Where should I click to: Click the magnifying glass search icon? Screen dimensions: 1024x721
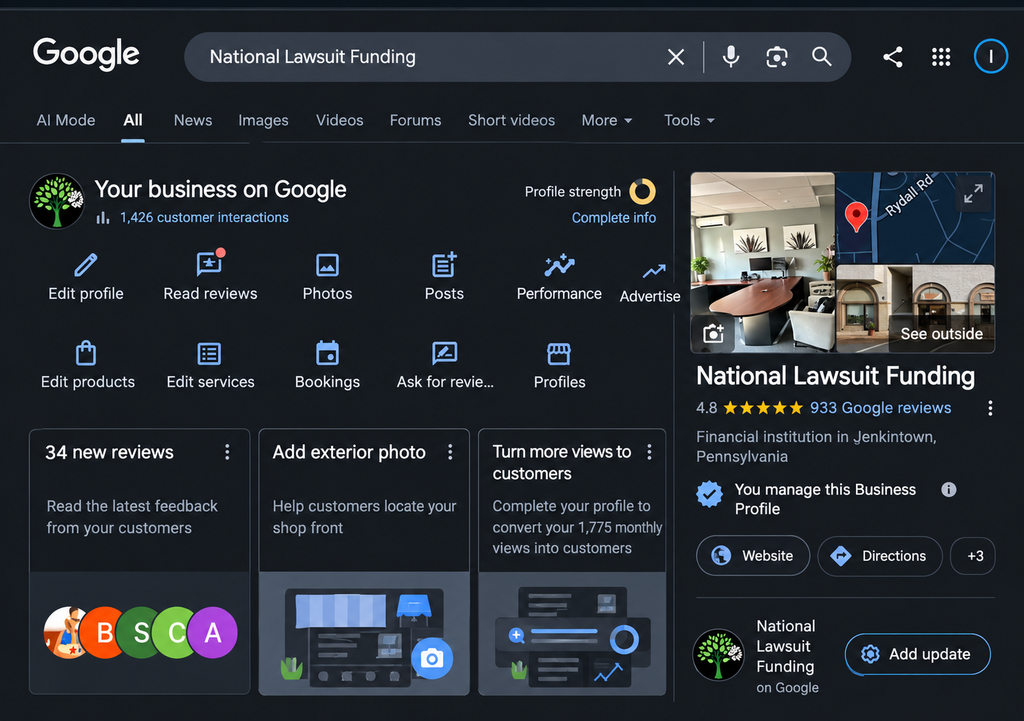point(822,57)
